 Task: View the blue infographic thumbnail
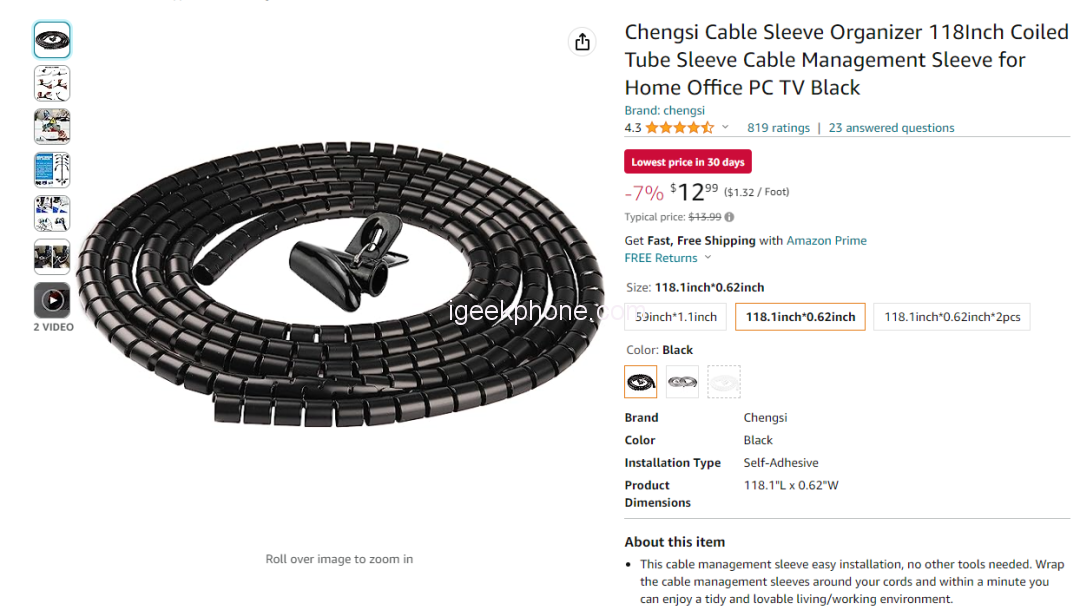click(x=52, y=170)
